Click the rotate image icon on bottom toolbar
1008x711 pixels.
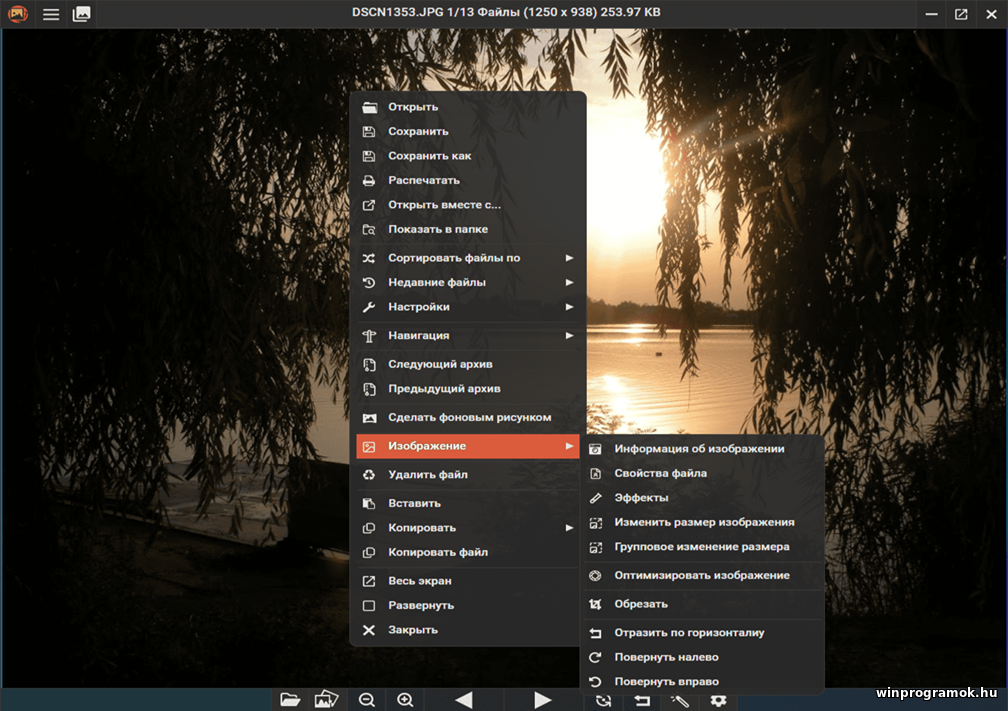pos(603,700)
